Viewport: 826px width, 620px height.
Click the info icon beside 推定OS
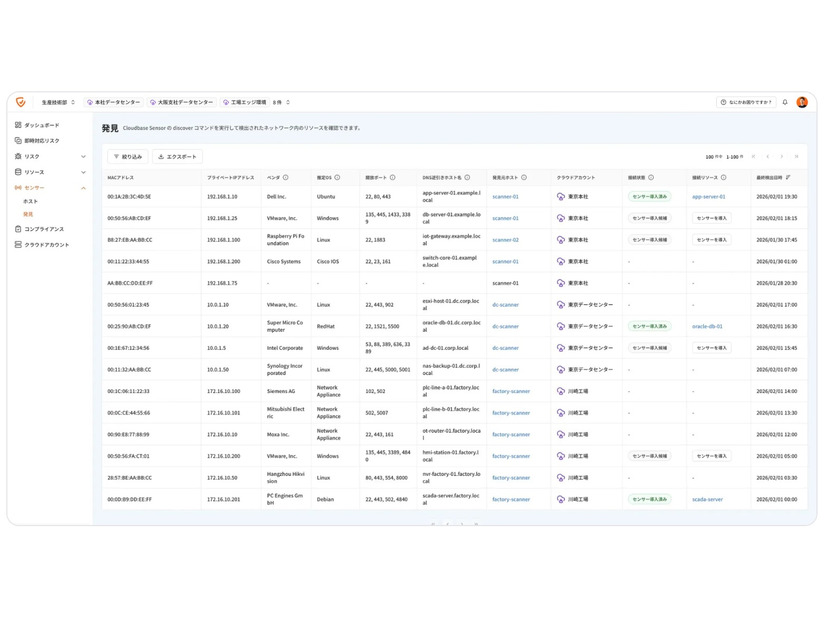click(x=338, y=177)
